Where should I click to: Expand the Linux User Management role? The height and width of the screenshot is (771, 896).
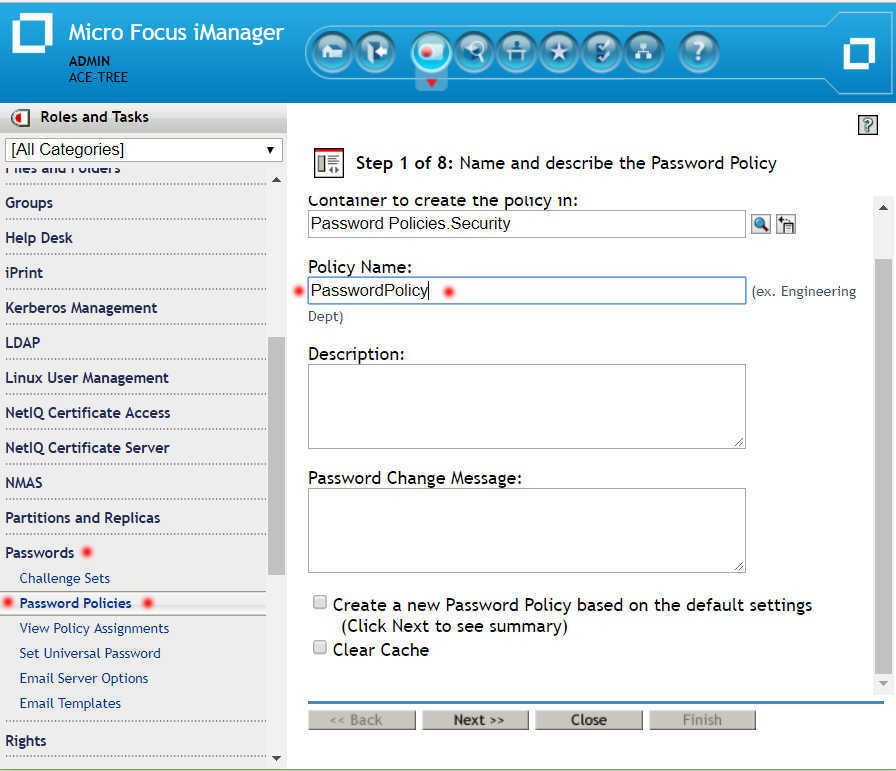87,378
